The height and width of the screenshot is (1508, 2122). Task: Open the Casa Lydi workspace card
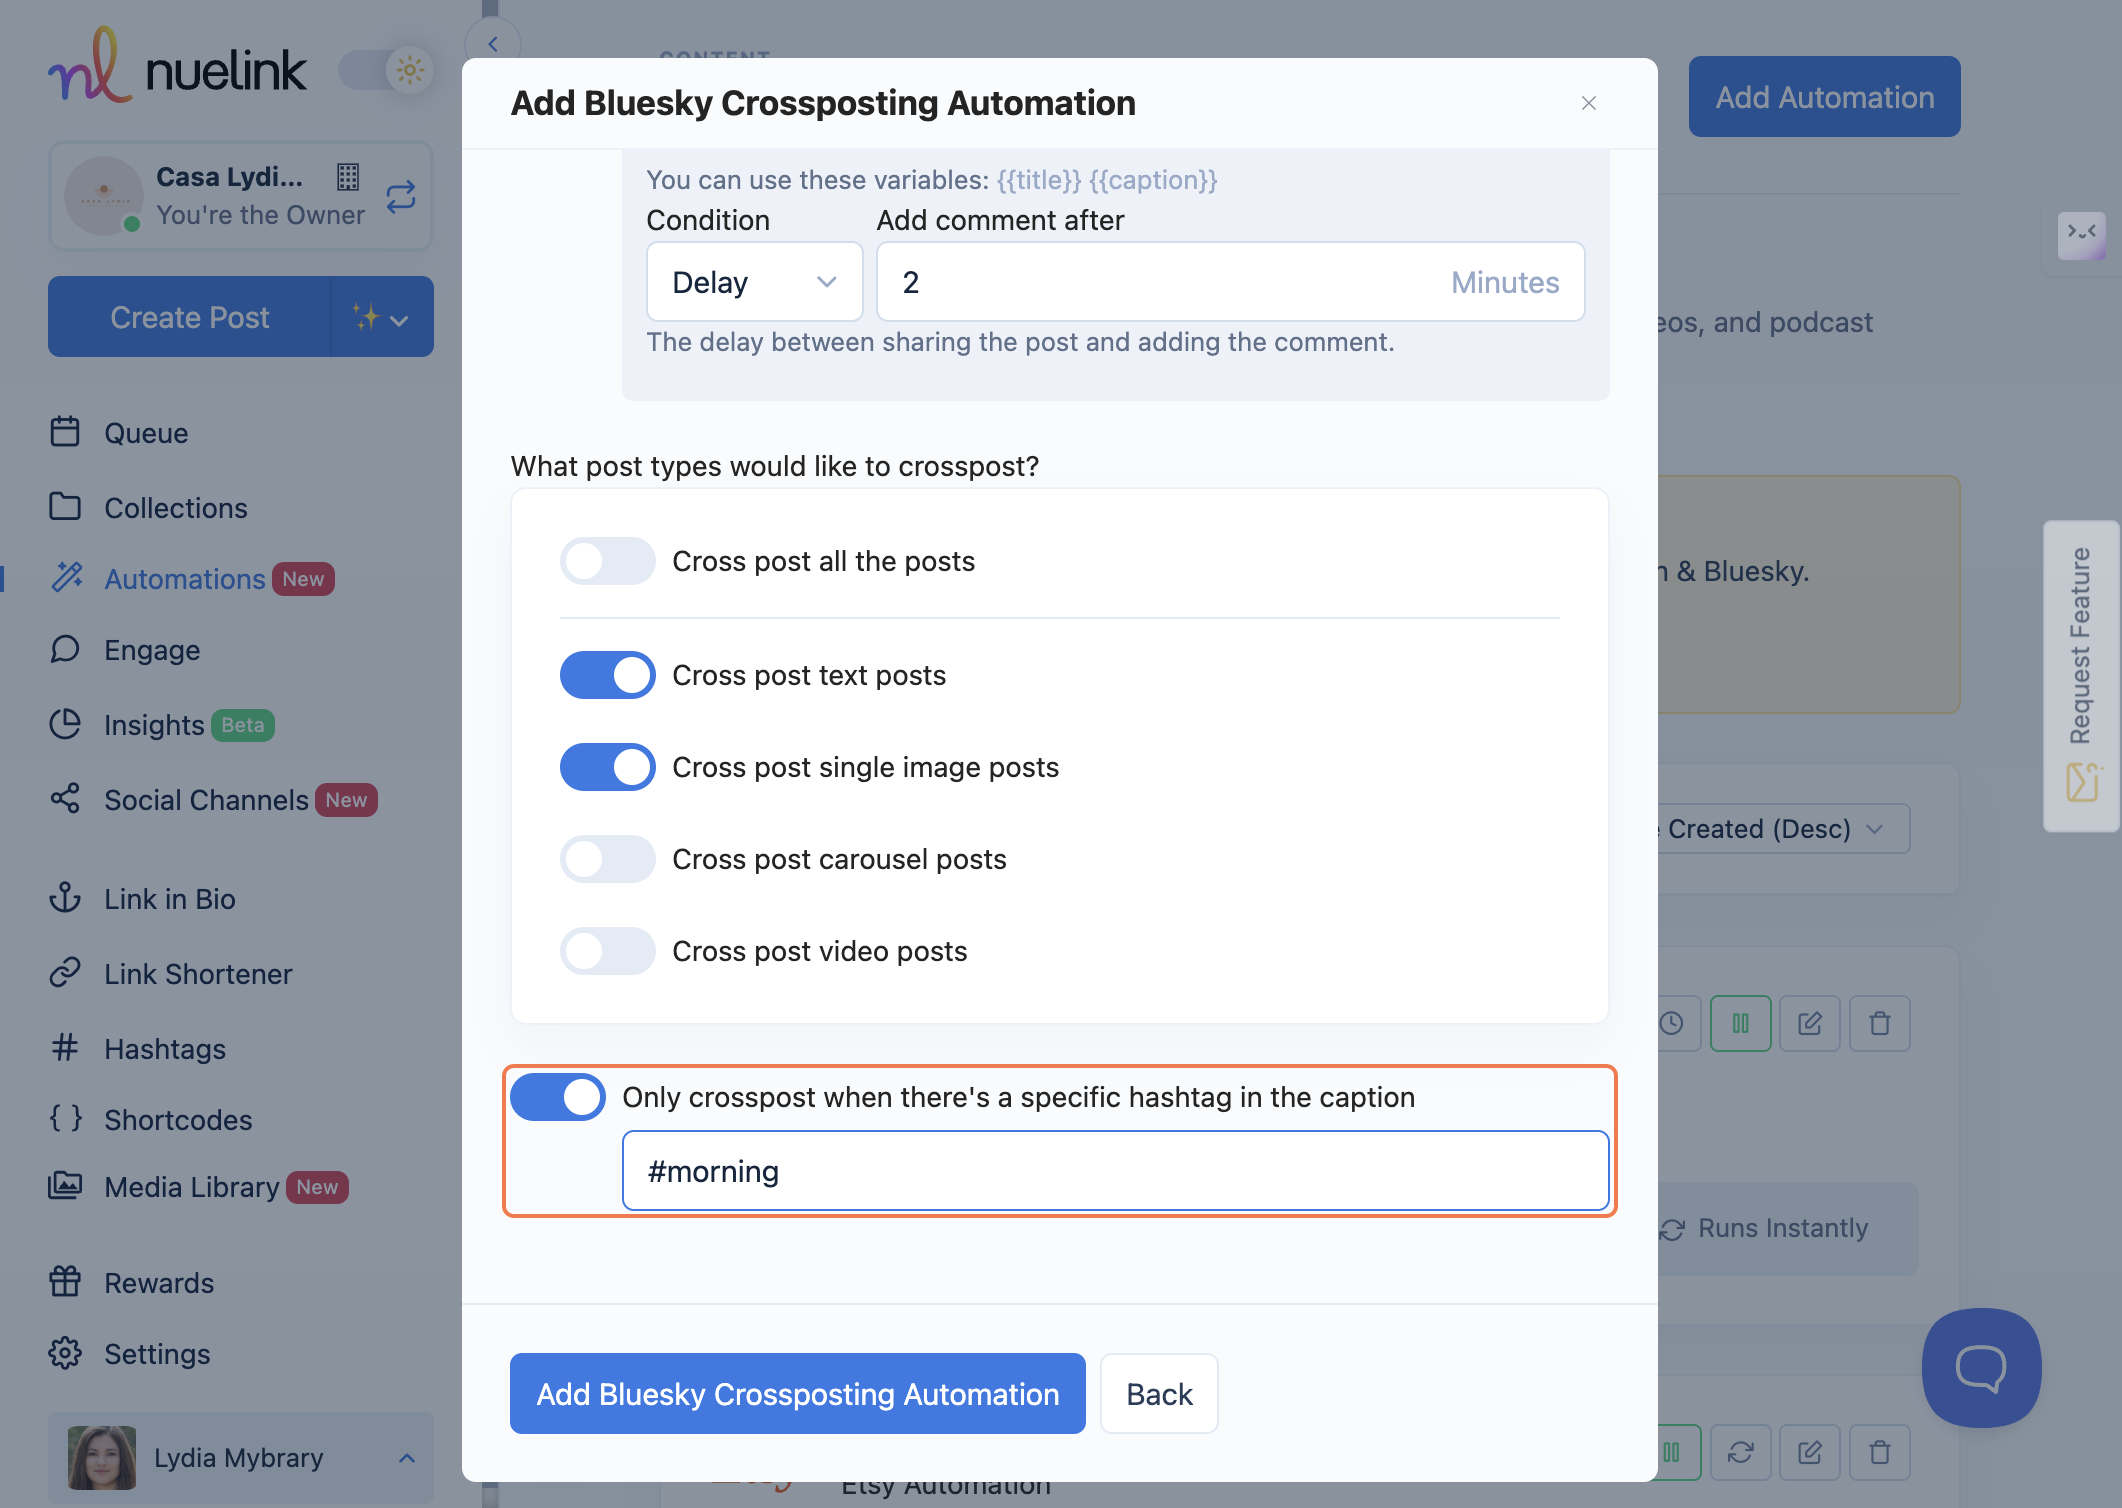point(240,196)
